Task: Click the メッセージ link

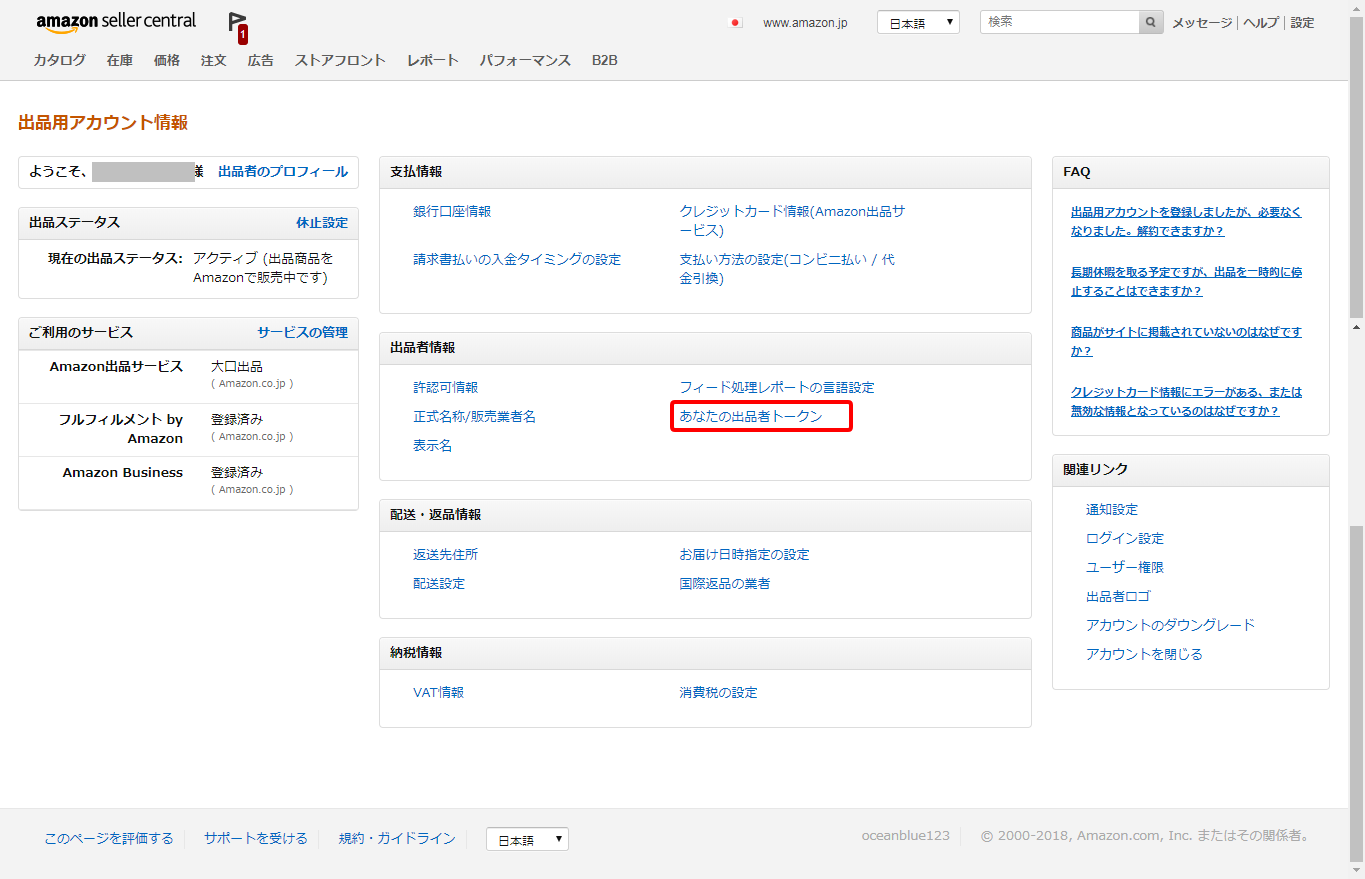Action: tap(1202, 22)
